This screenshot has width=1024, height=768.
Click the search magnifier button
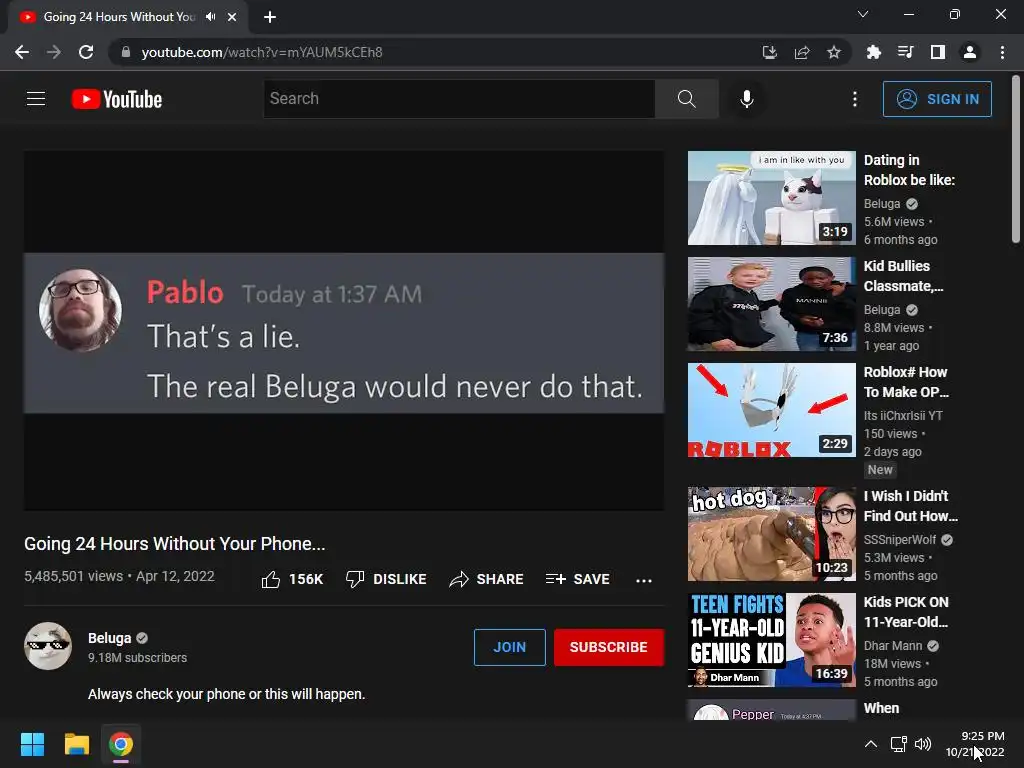coord(686,99)
